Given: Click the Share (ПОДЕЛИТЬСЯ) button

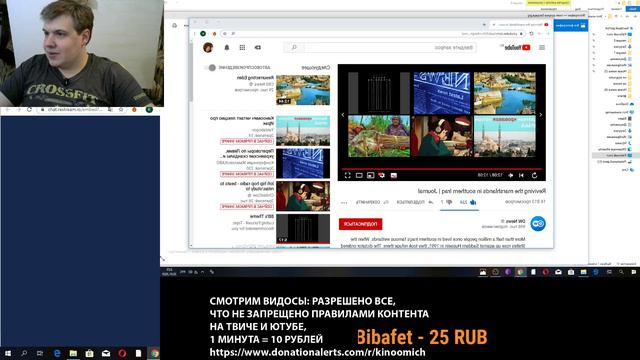Looking at the screenshot, I should point(415,202).
